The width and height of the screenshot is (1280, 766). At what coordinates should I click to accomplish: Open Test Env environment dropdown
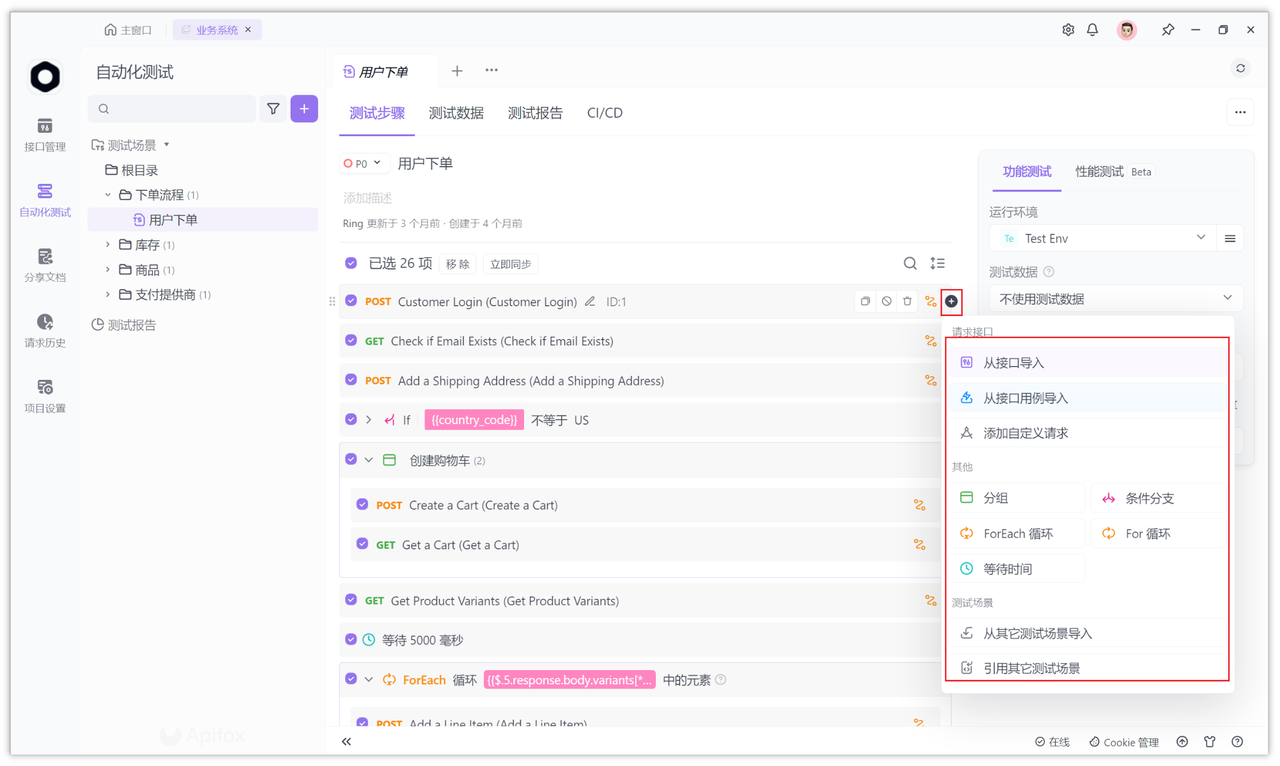point(1101,239)
